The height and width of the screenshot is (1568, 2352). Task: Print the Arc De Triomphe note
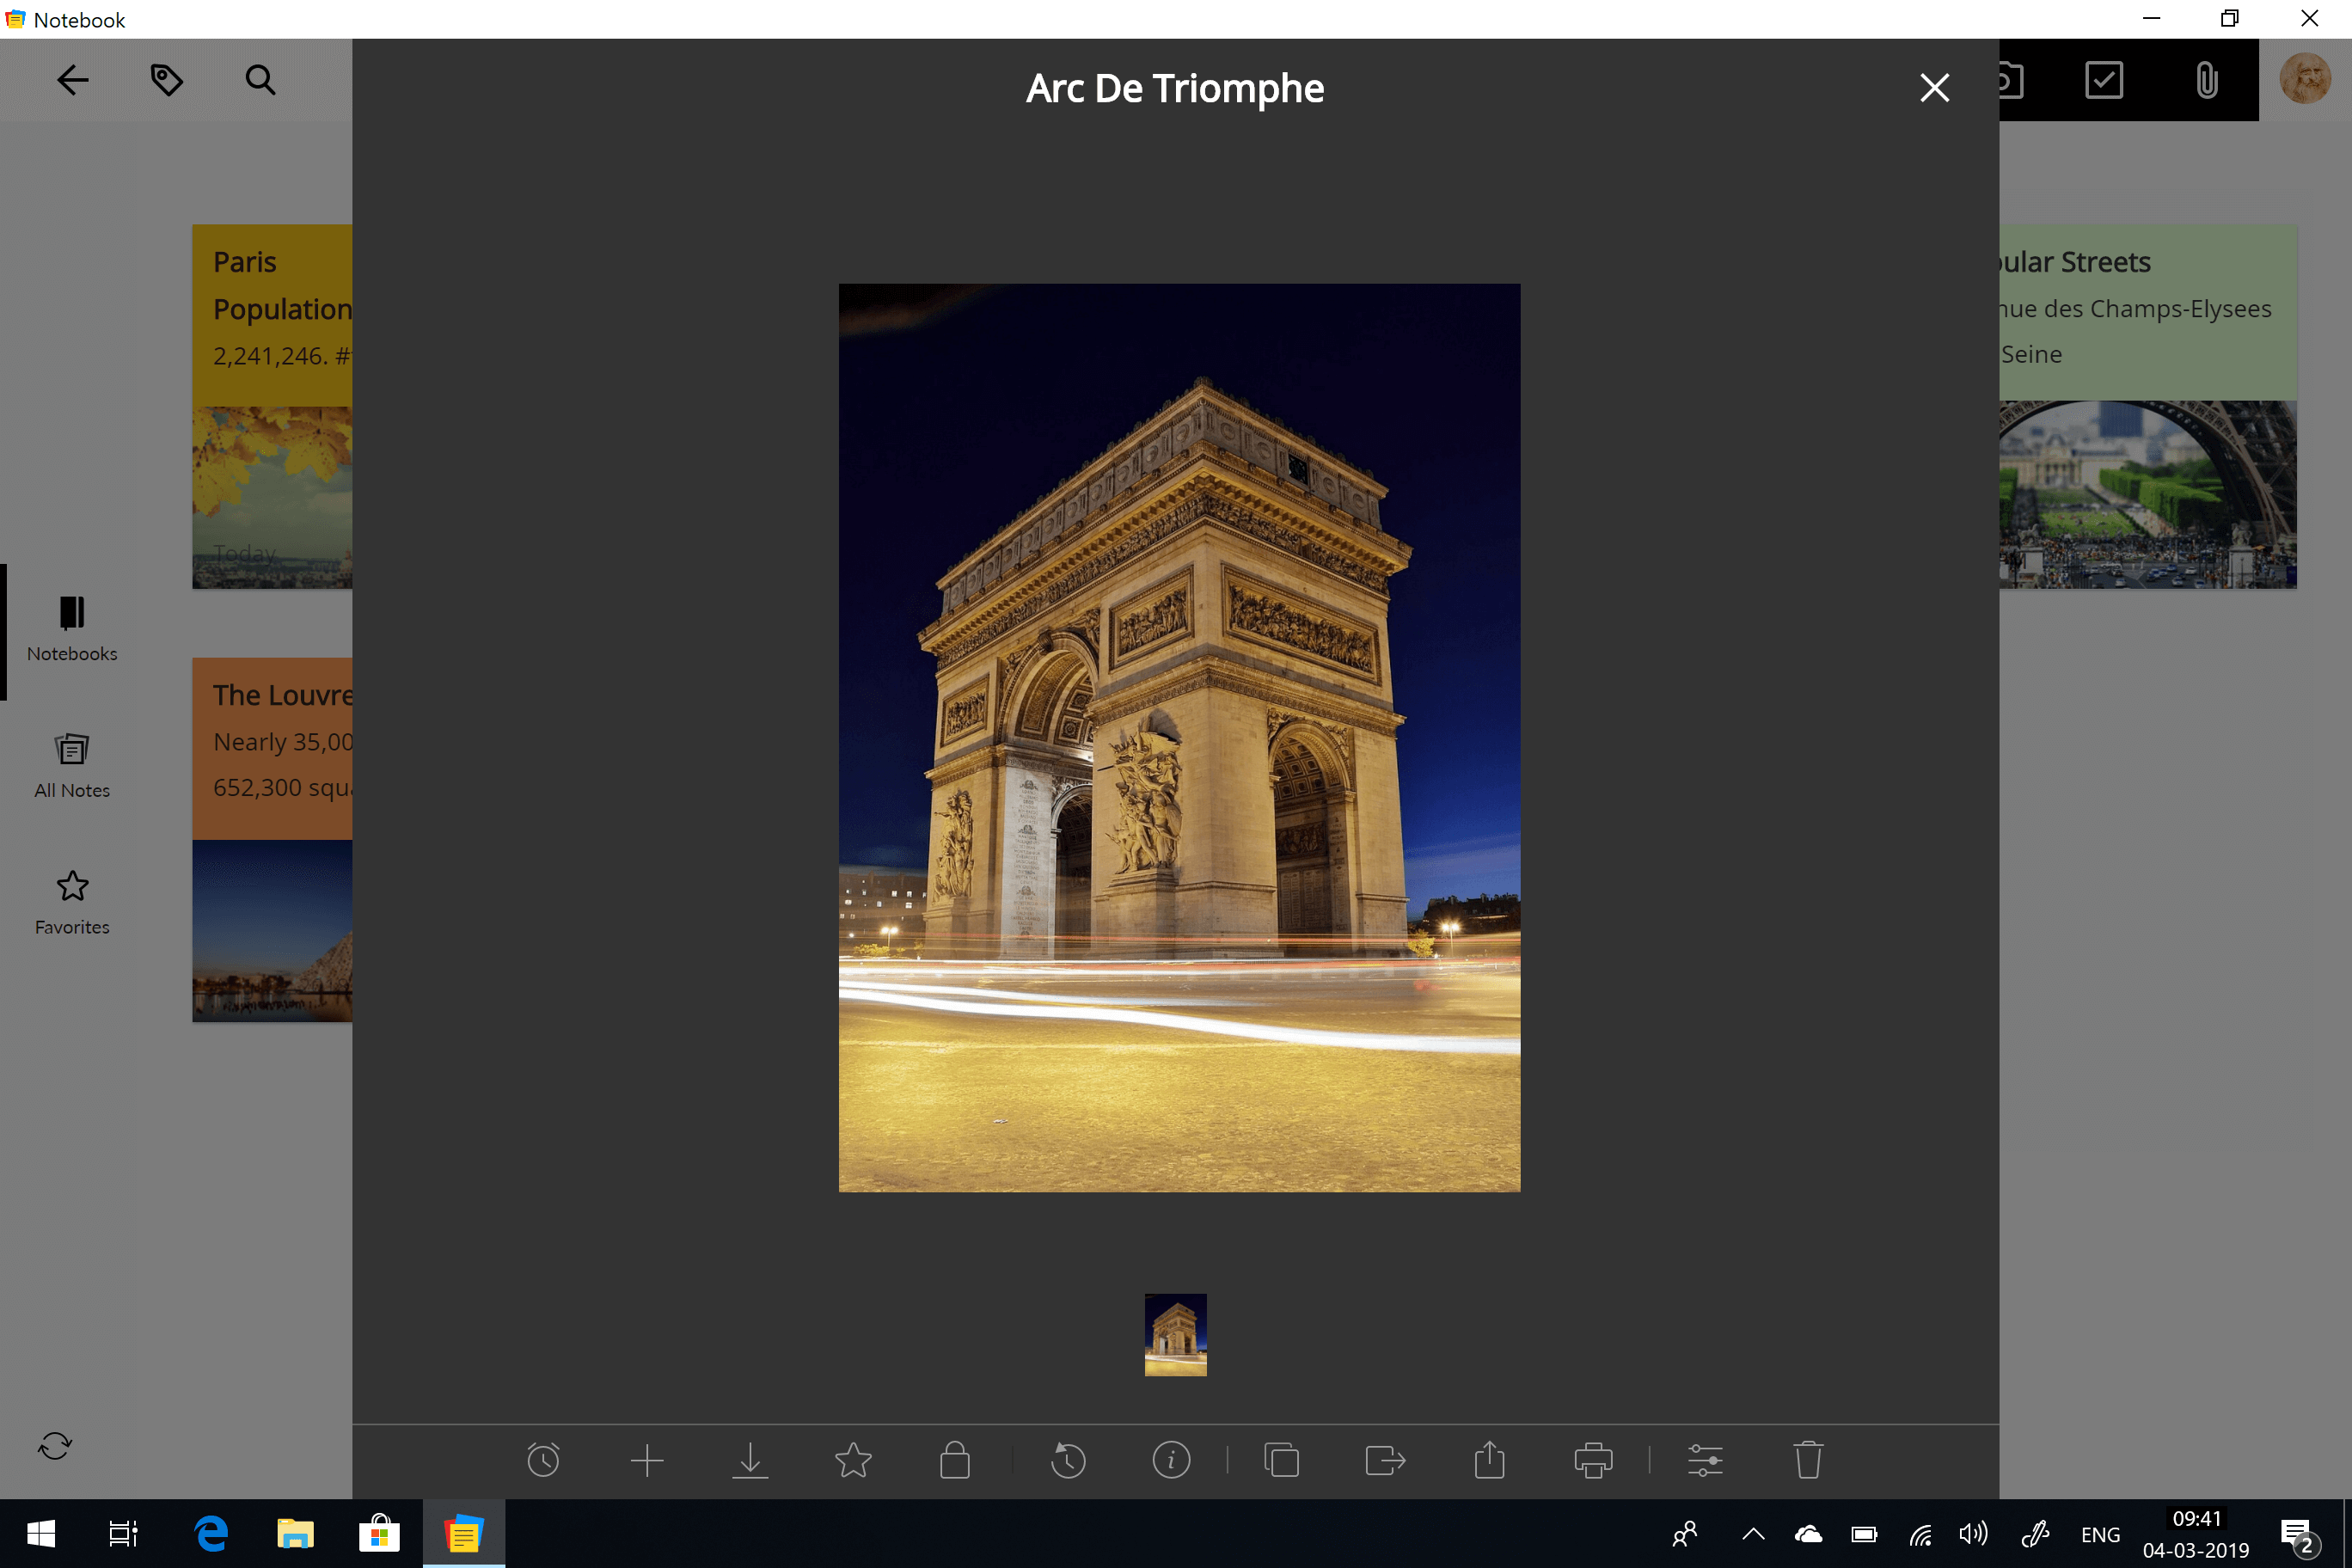point(1593,1460)
